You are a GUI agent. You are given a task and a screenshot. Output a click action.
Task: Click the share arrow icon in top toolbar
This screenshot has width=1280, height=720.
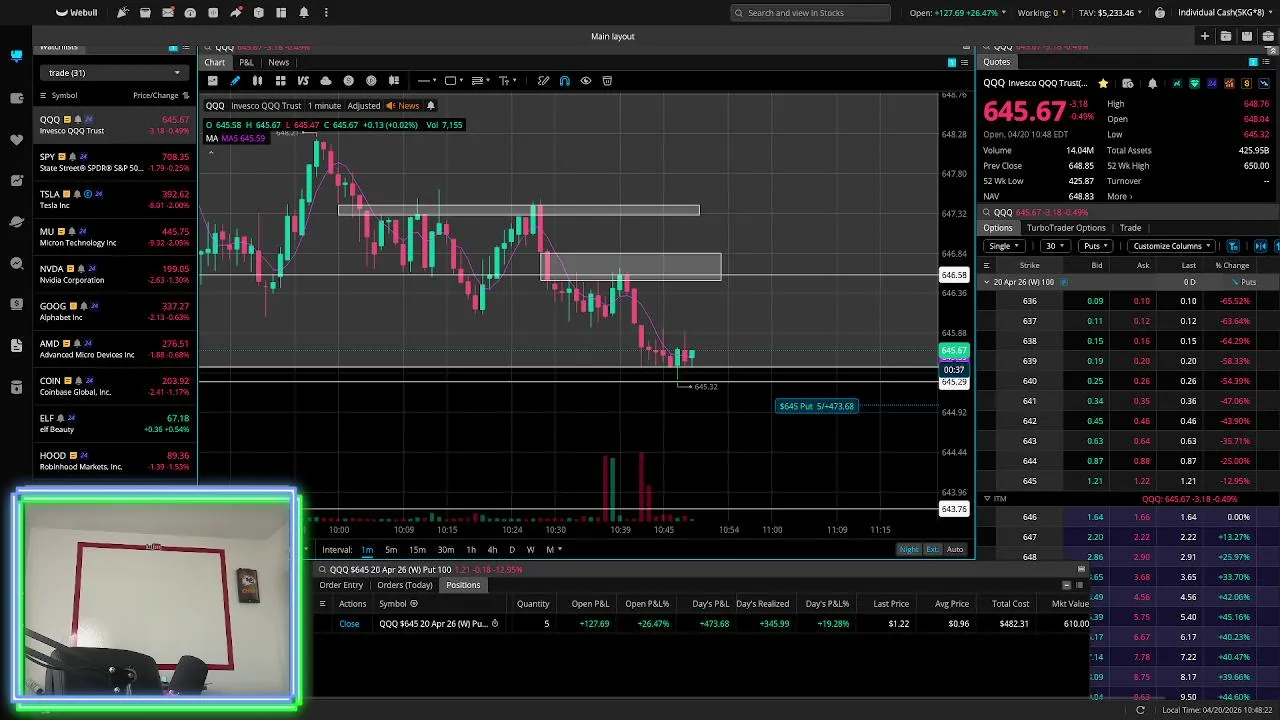pos(236,13)
